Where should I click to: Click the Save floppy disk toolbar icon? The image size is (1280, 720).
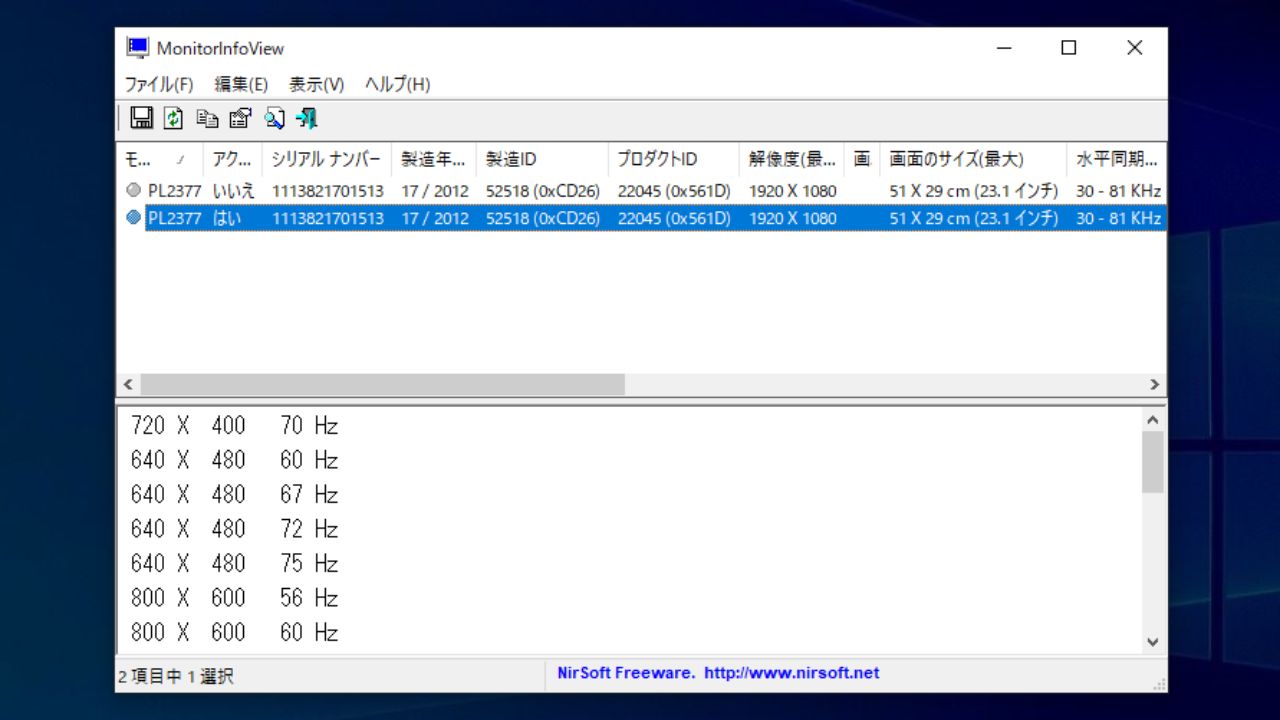[x=141, y=118]
